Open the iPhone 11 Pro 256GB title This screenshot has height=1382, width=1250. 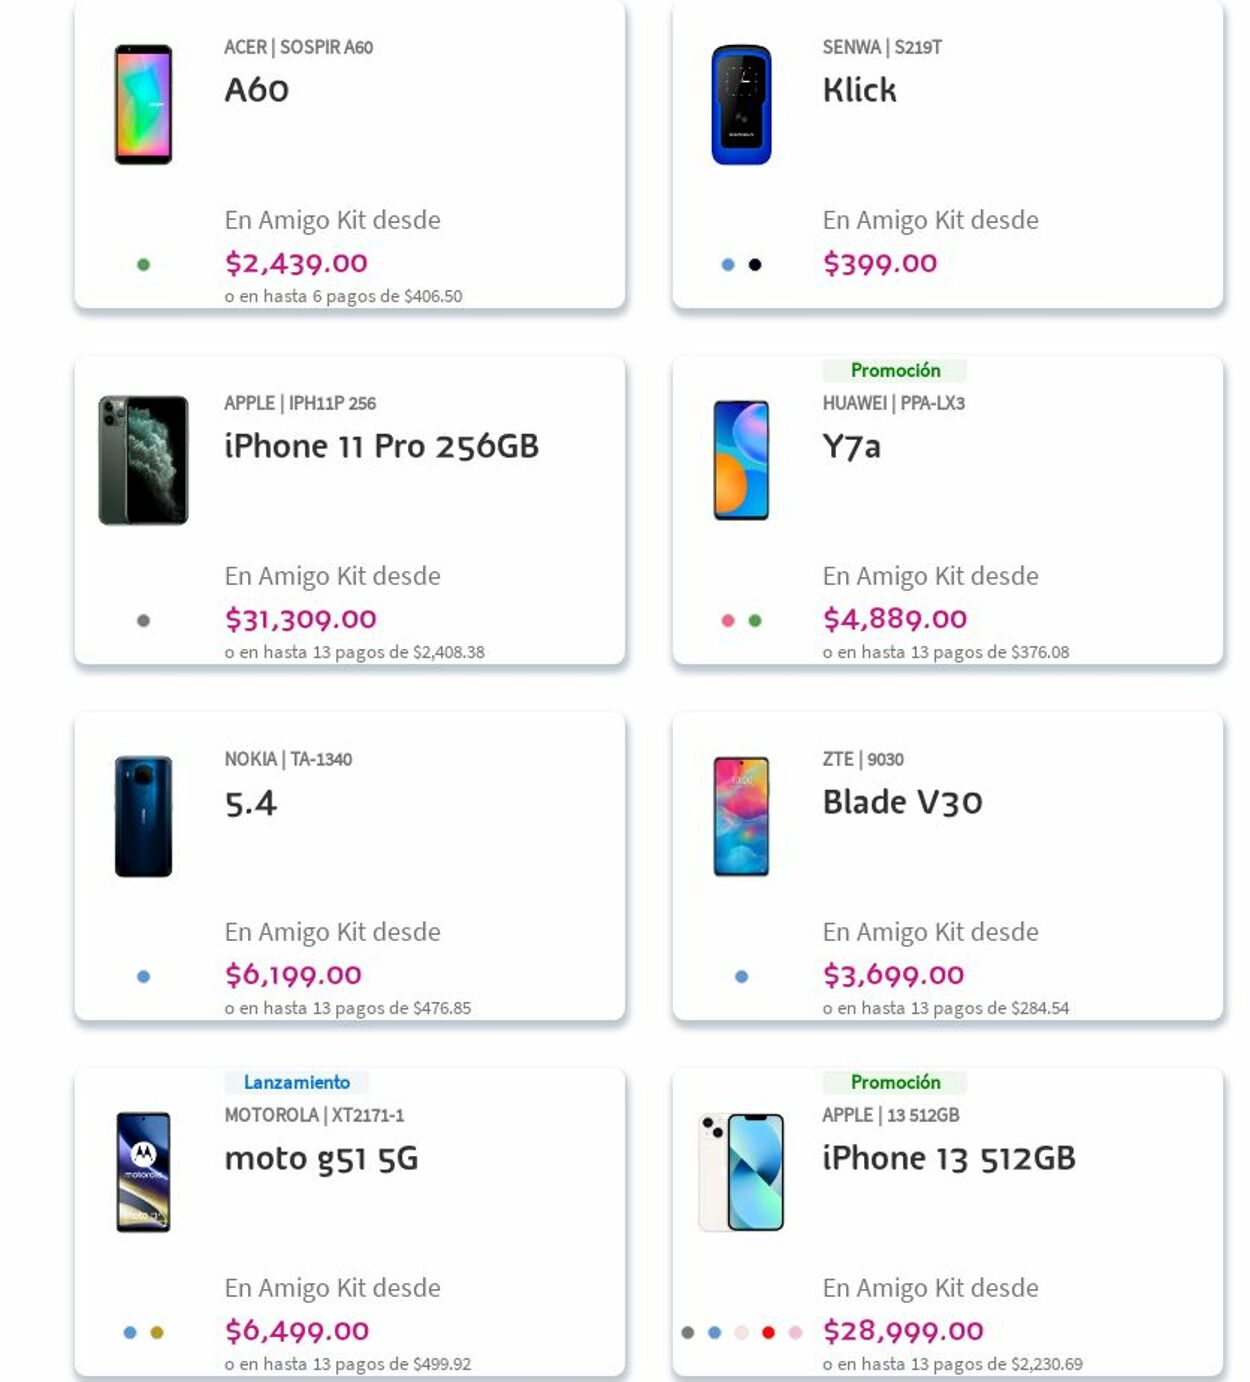pos(381,446)
